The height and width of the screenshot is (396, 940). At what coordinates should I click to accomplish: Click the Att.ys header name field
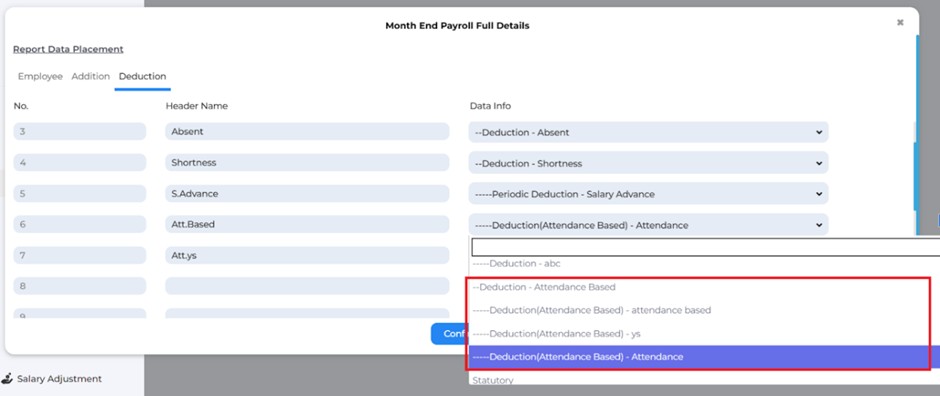[307, 255]
